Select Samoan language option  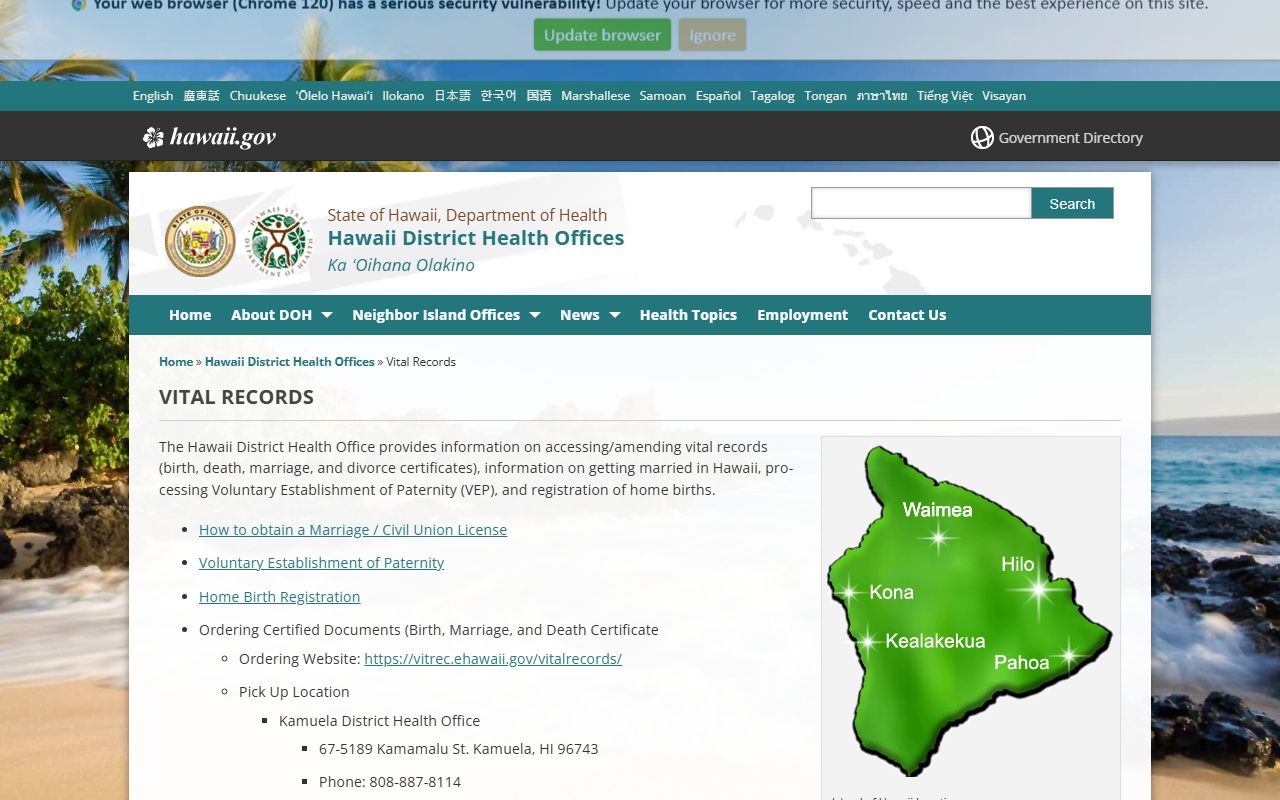point(663,96)
